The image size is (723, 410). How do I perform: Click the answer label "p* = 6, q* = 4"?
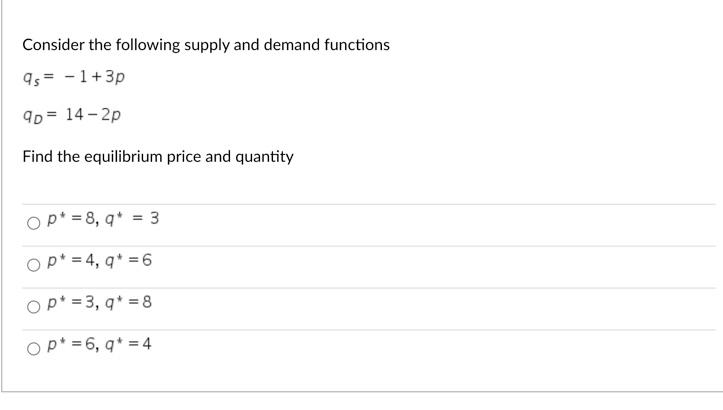click(x=100, y=344)
